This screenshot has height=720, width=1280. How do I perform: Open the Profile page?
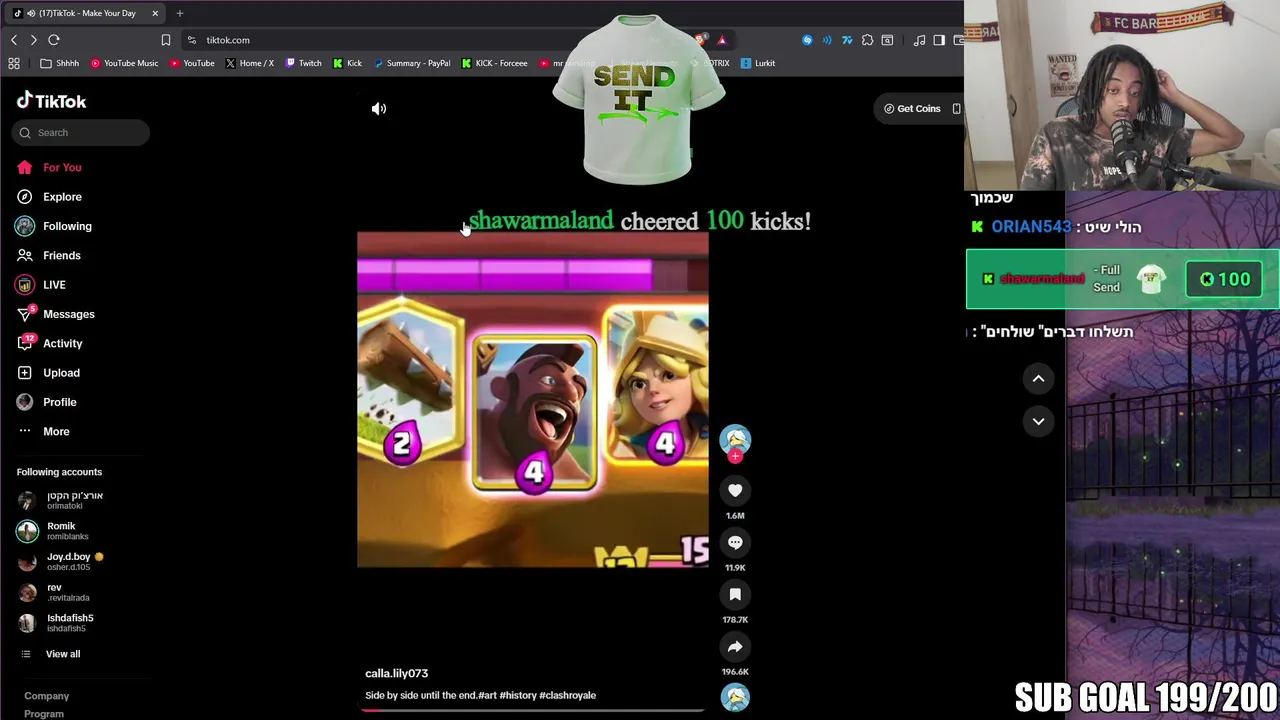[x=59, y=402]
